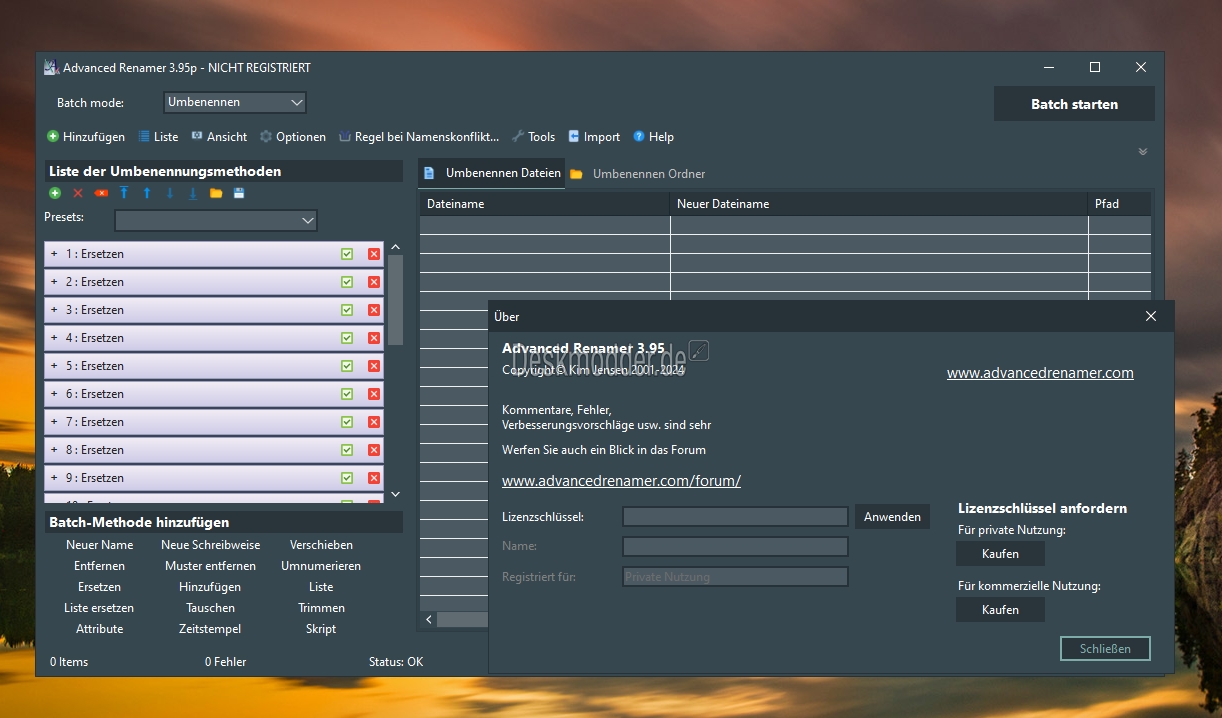
Task: Expand method 1 : Ersetzen with plus sign
Action: pyautogui.click(x=54, y=254)
